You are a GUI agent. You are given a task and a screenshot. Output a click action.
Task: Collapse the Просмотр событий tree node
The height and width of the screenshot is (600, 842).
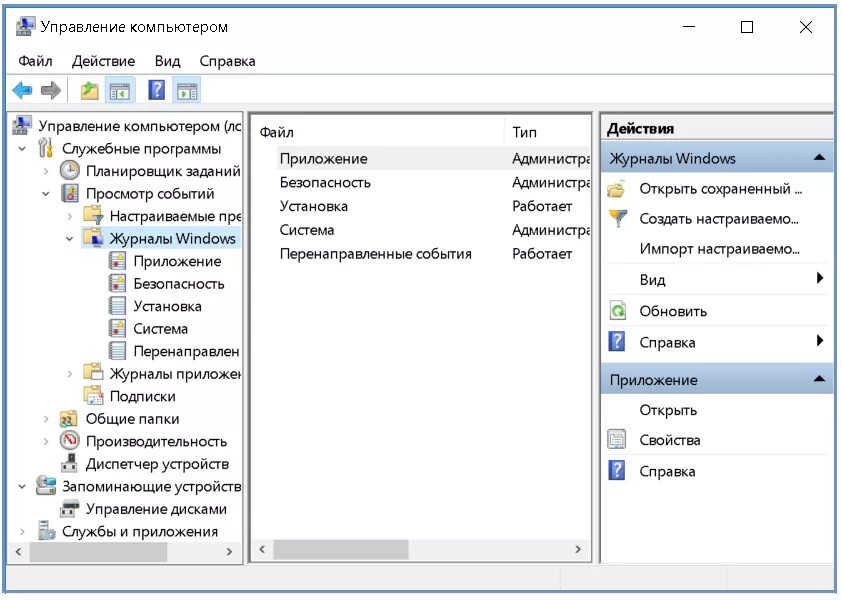46,194
